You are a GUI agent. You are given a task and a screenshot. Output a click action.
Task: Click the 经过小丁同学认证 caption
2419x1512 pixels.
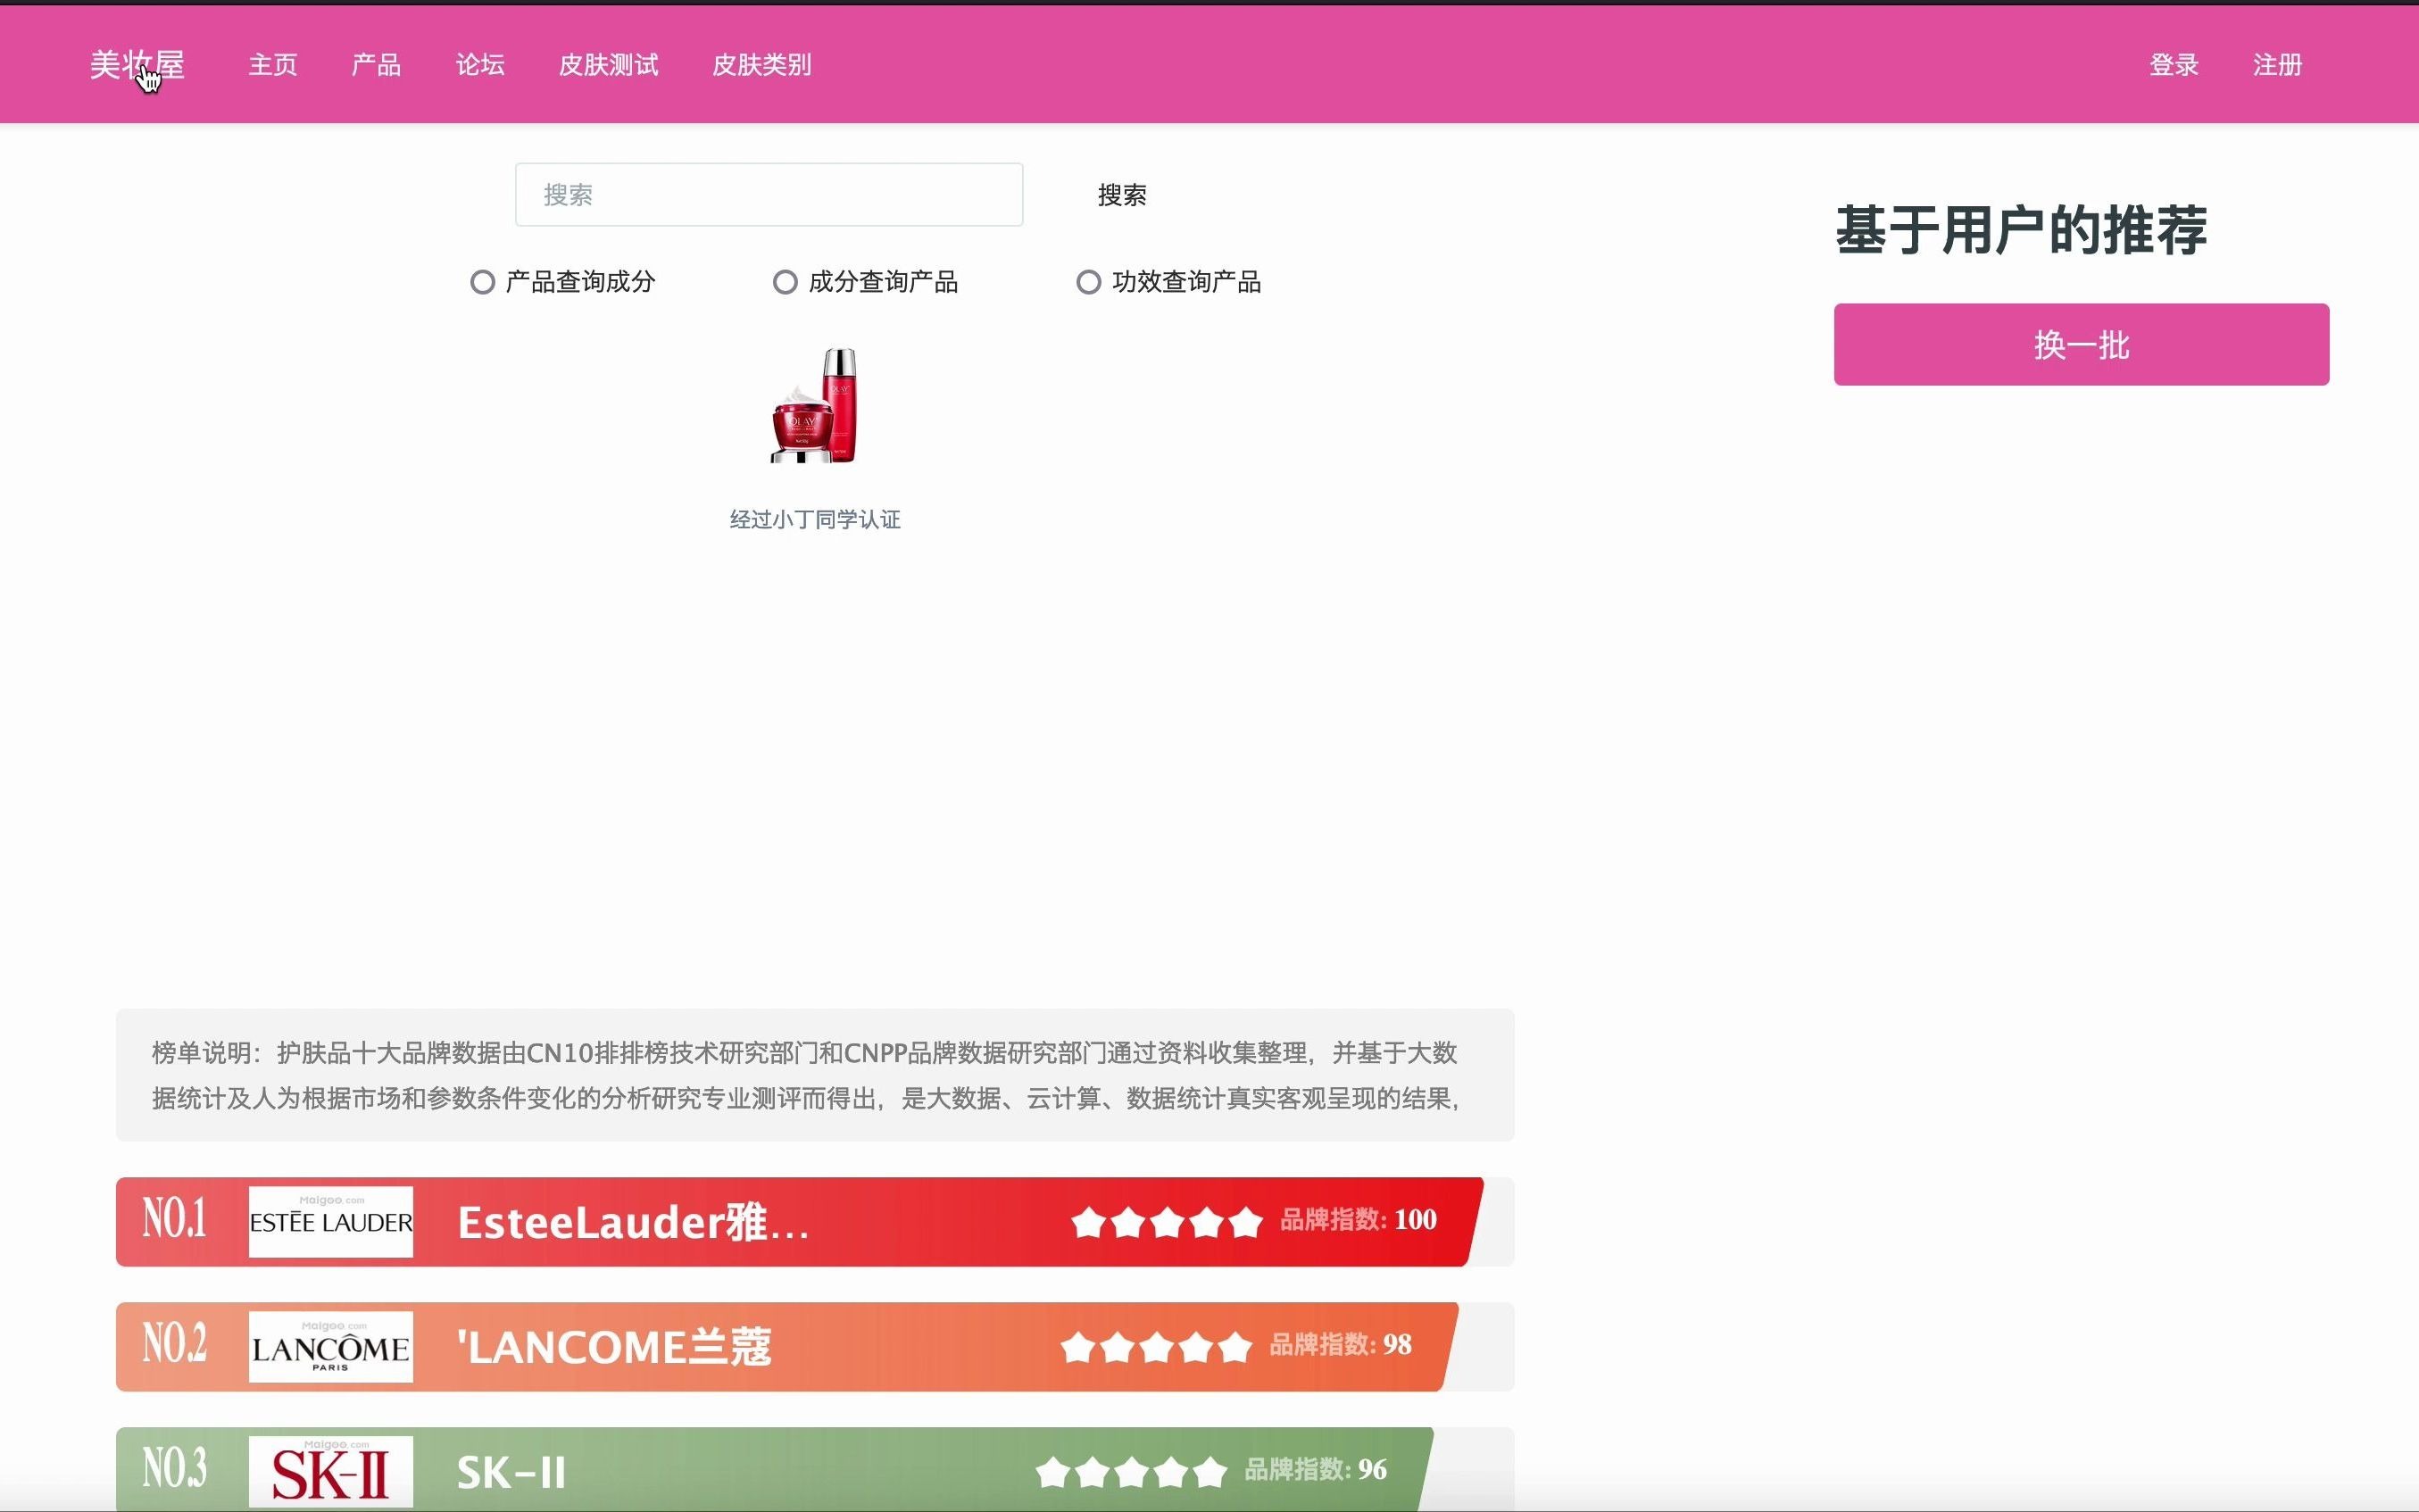point(815,519)
